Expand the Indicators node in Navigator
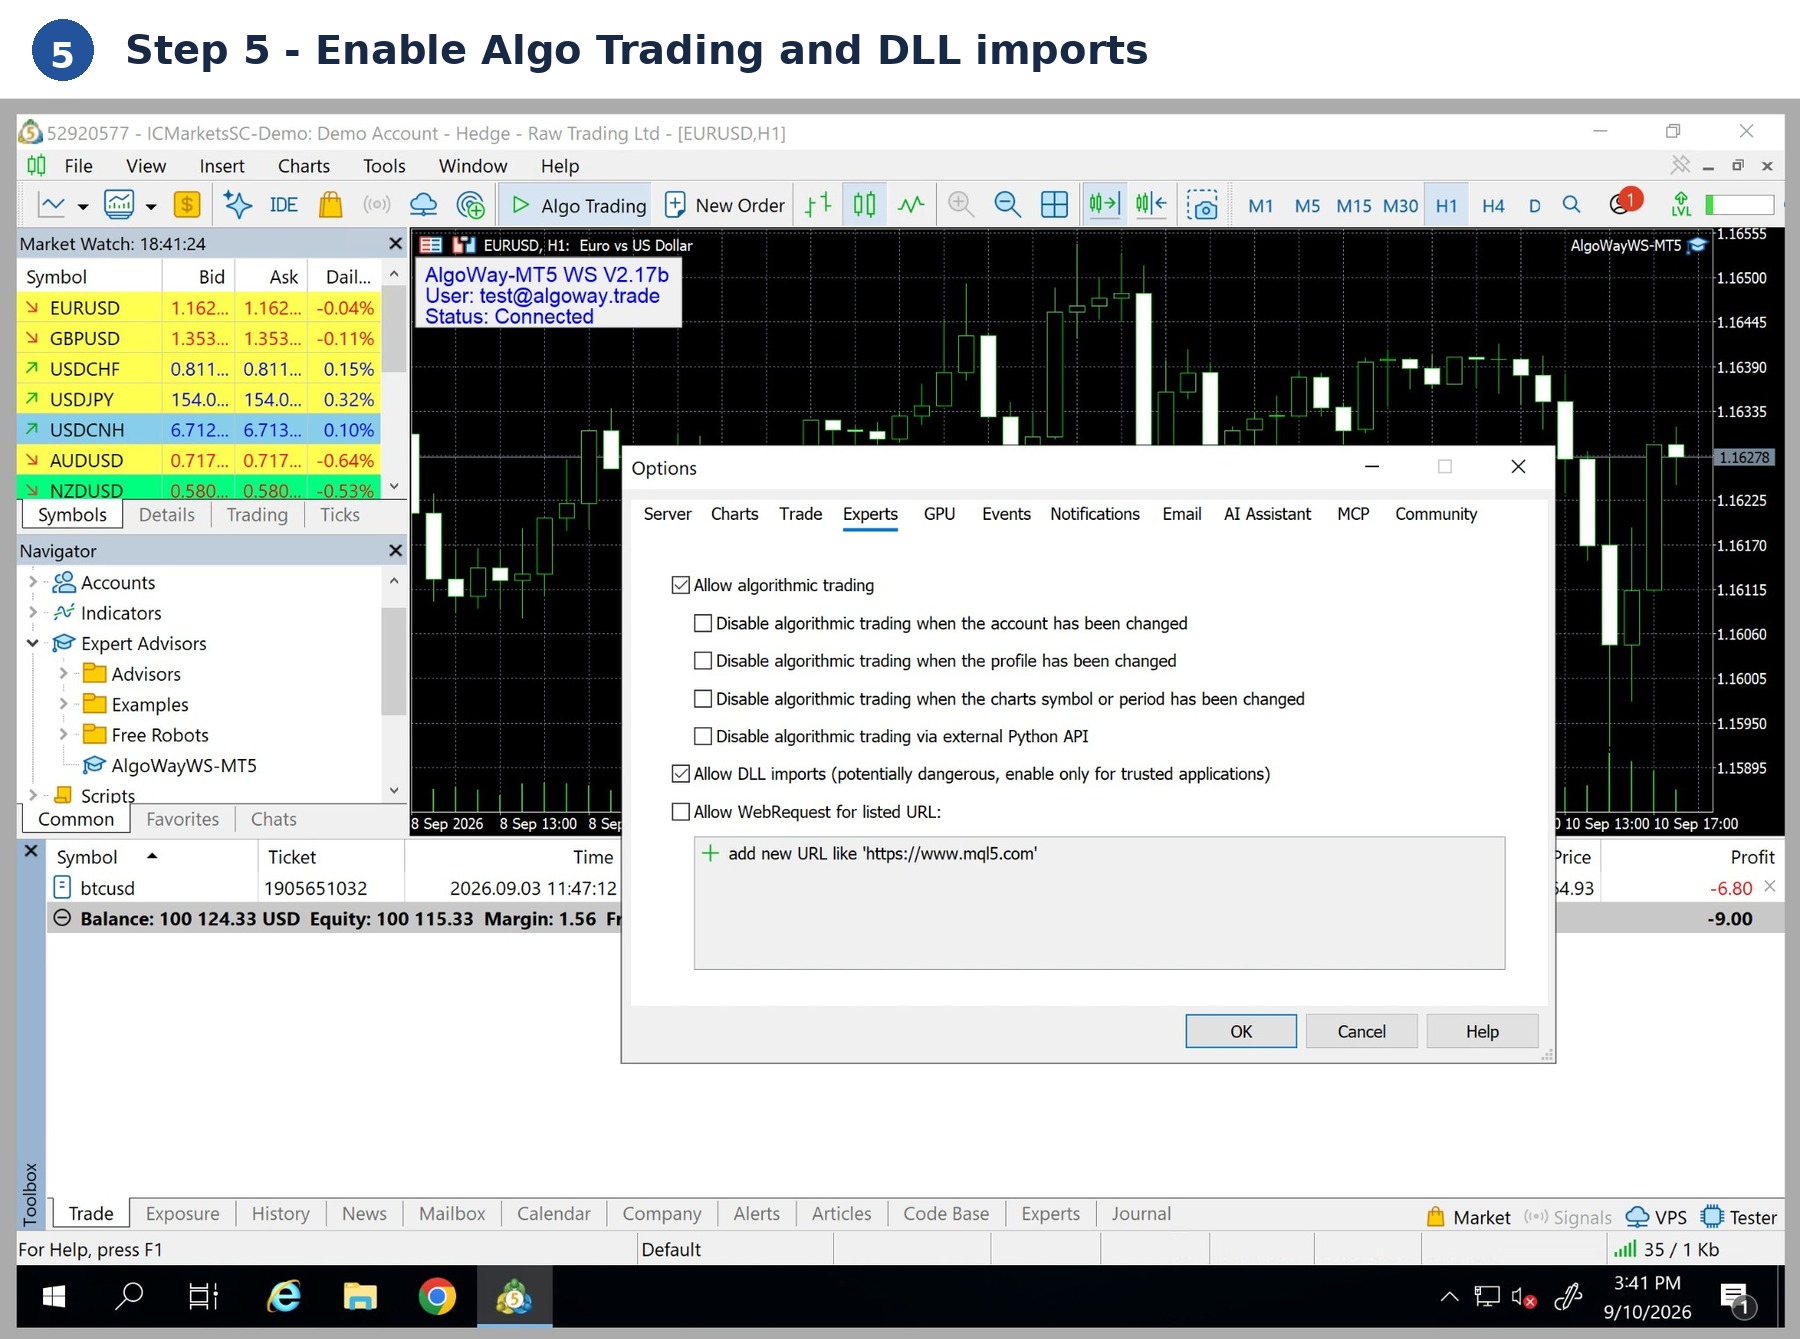The height and width of the screenshot is (1339, 1800). point(33,612)
